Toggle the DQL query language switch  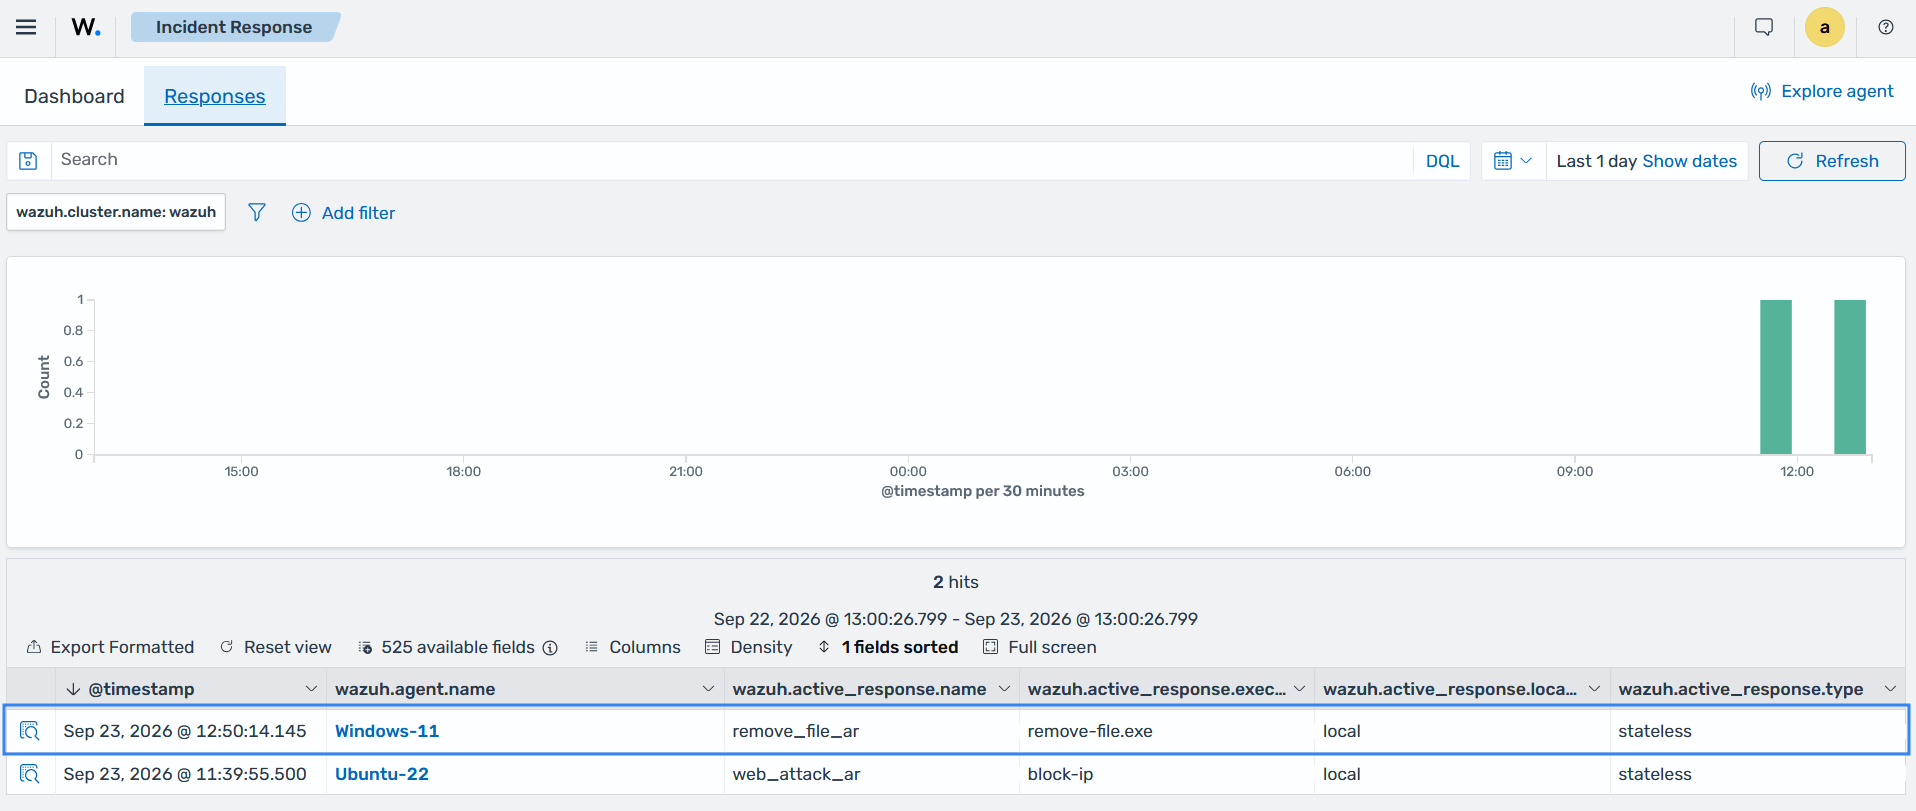1442,161
